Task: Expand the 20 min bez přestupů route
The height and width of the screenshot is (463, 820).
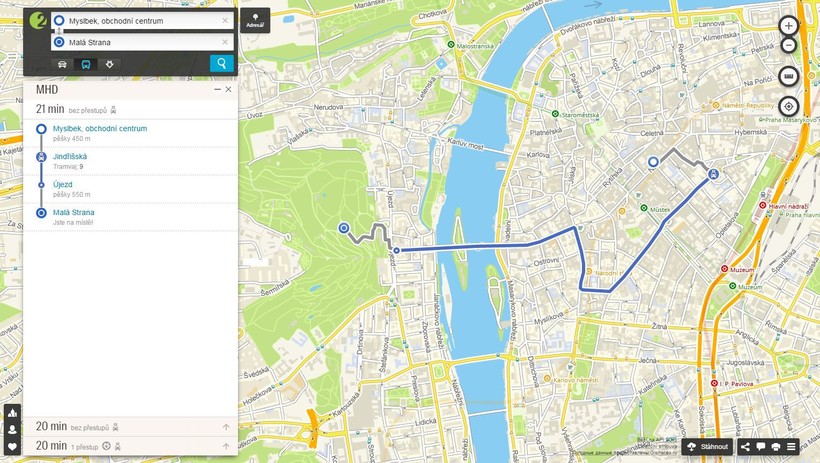Action: pos(131,427)
